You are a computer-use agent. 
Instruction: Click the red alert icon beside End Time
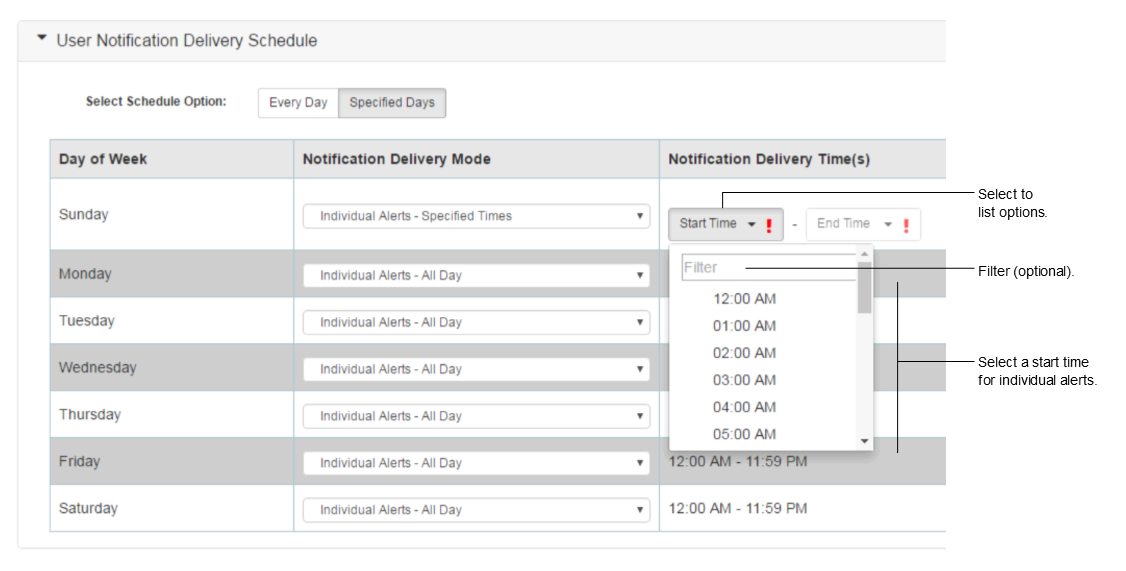(x=906, y=226)
